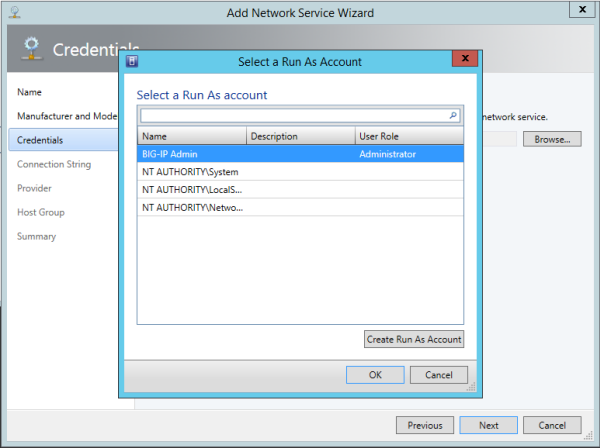Go back with the Previous button

point(425,425)
